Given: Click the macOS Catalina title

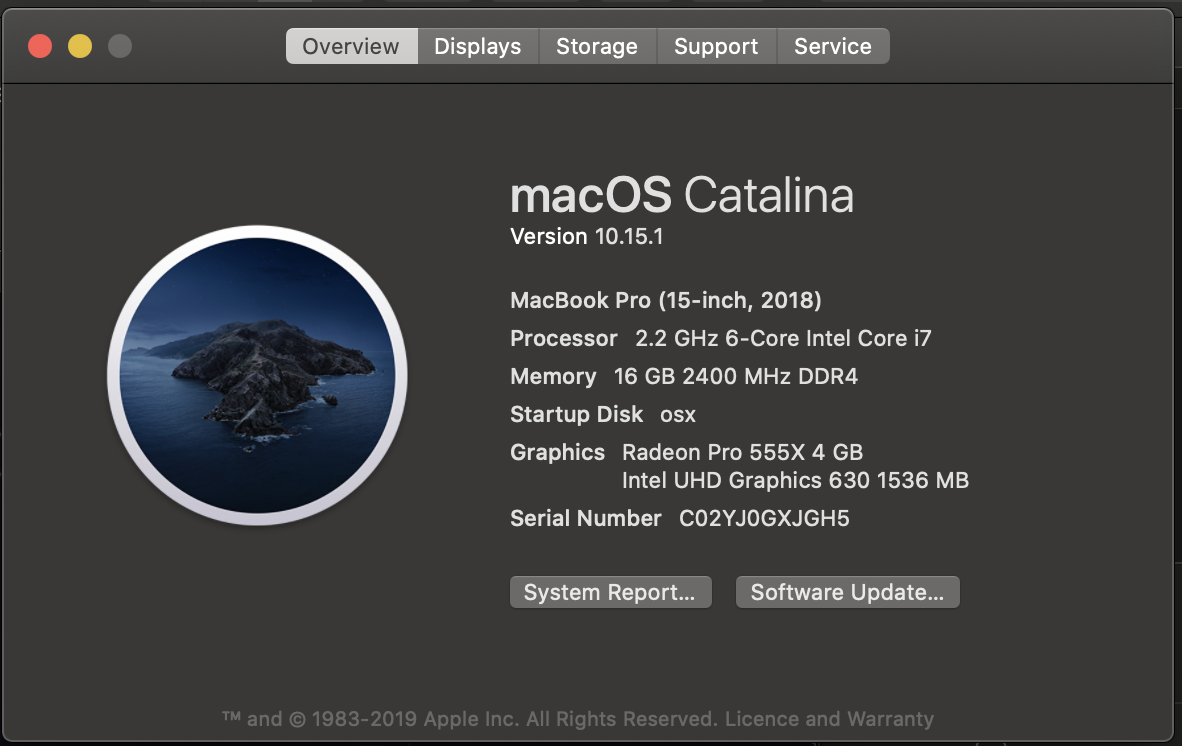Looking at the screenshot, I should (x=682, y=195).
